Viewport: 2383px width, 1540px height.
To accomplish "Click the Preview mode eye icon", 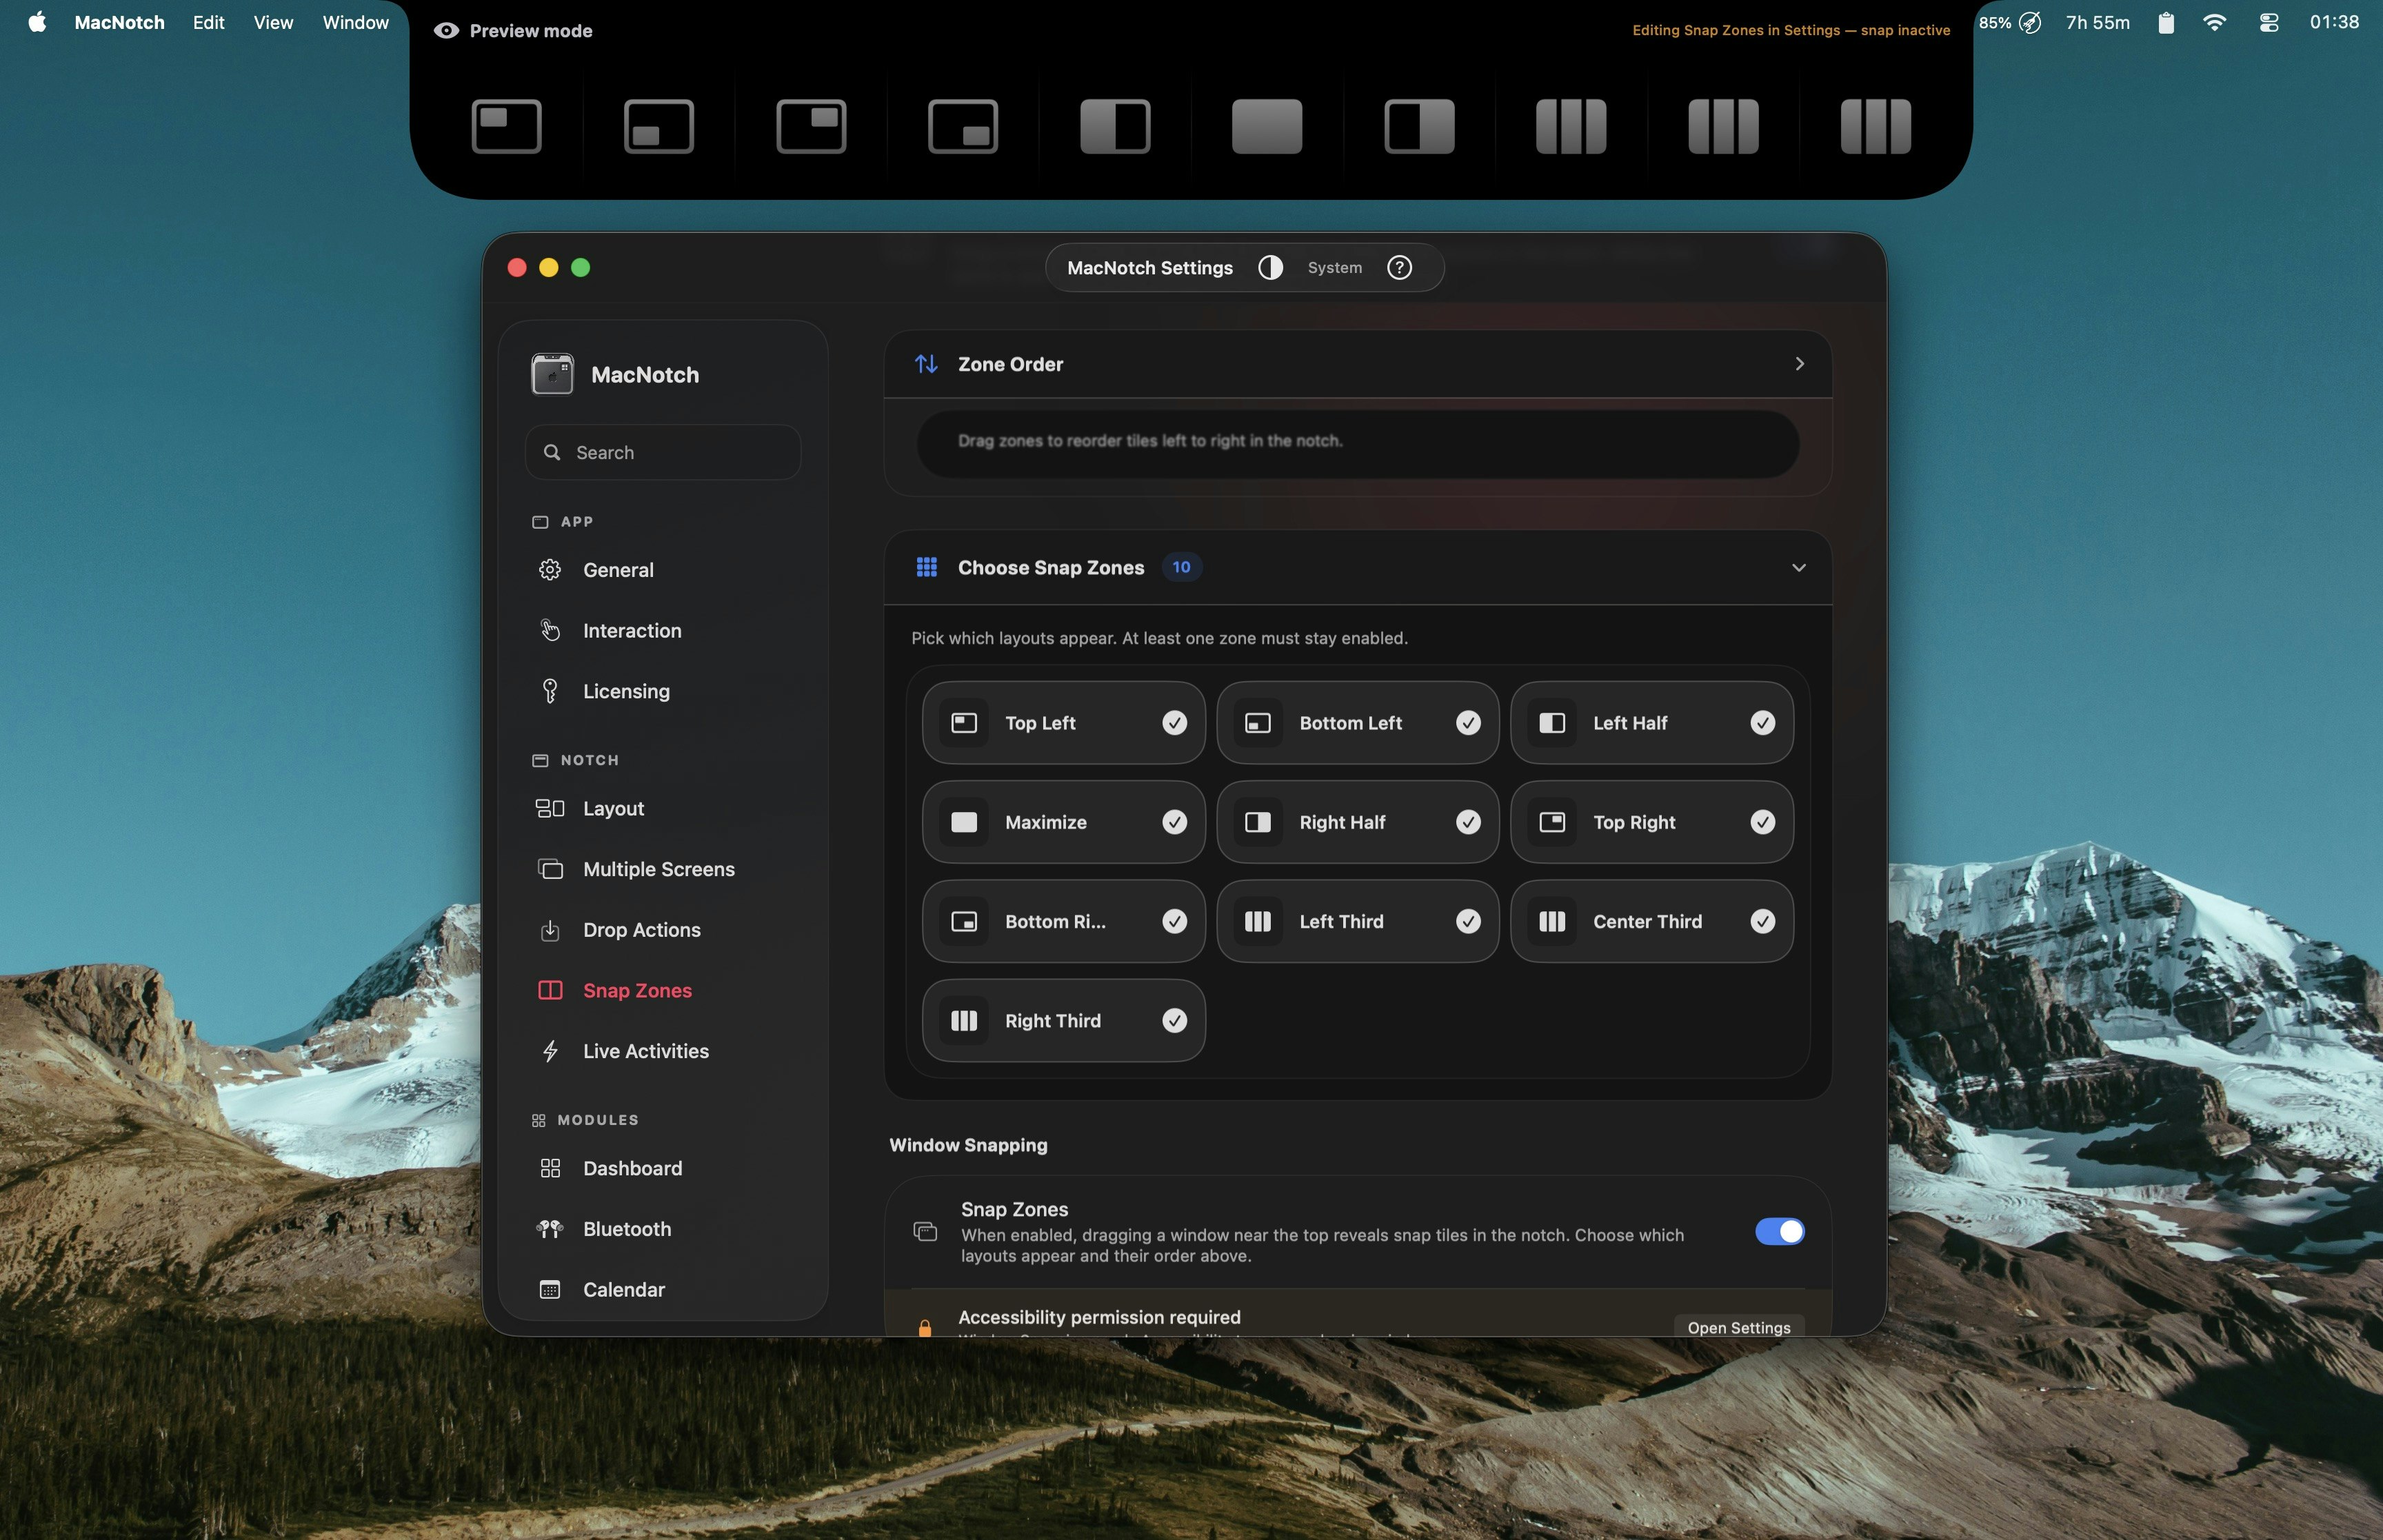I will (446, 31).
